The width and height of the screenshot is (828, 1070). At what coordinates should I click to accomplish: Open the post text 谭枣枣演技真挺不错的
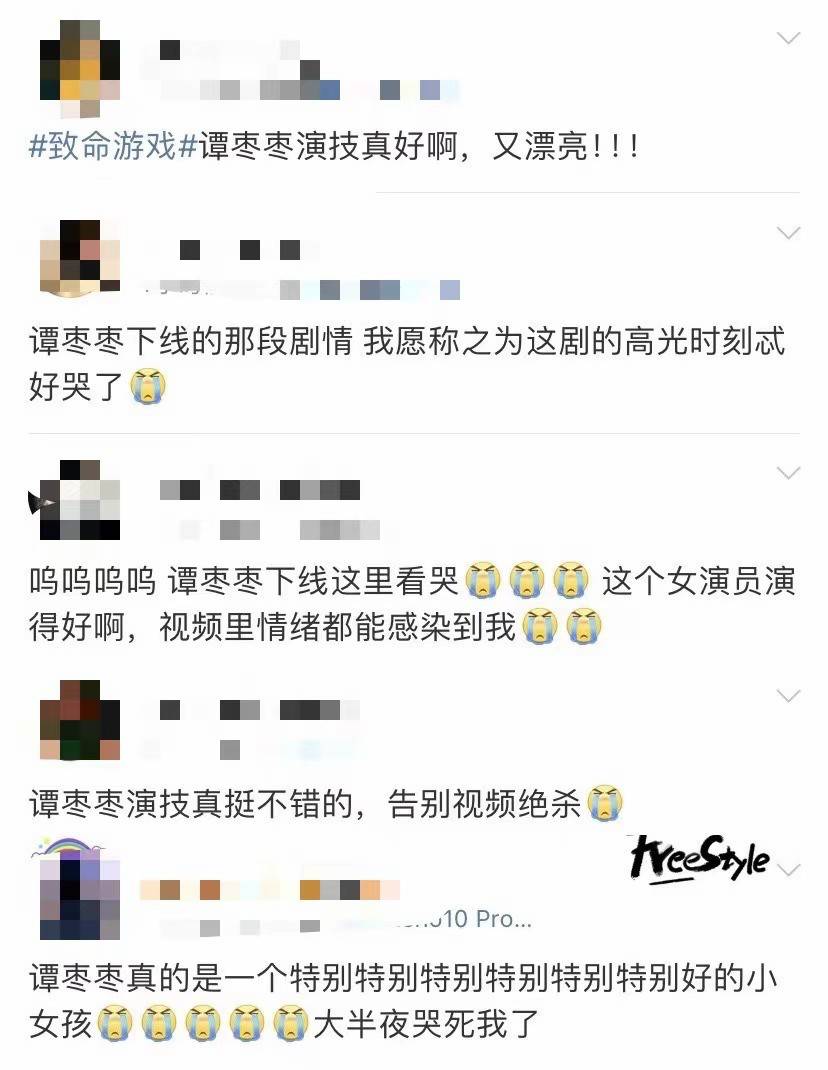[191, 803]
